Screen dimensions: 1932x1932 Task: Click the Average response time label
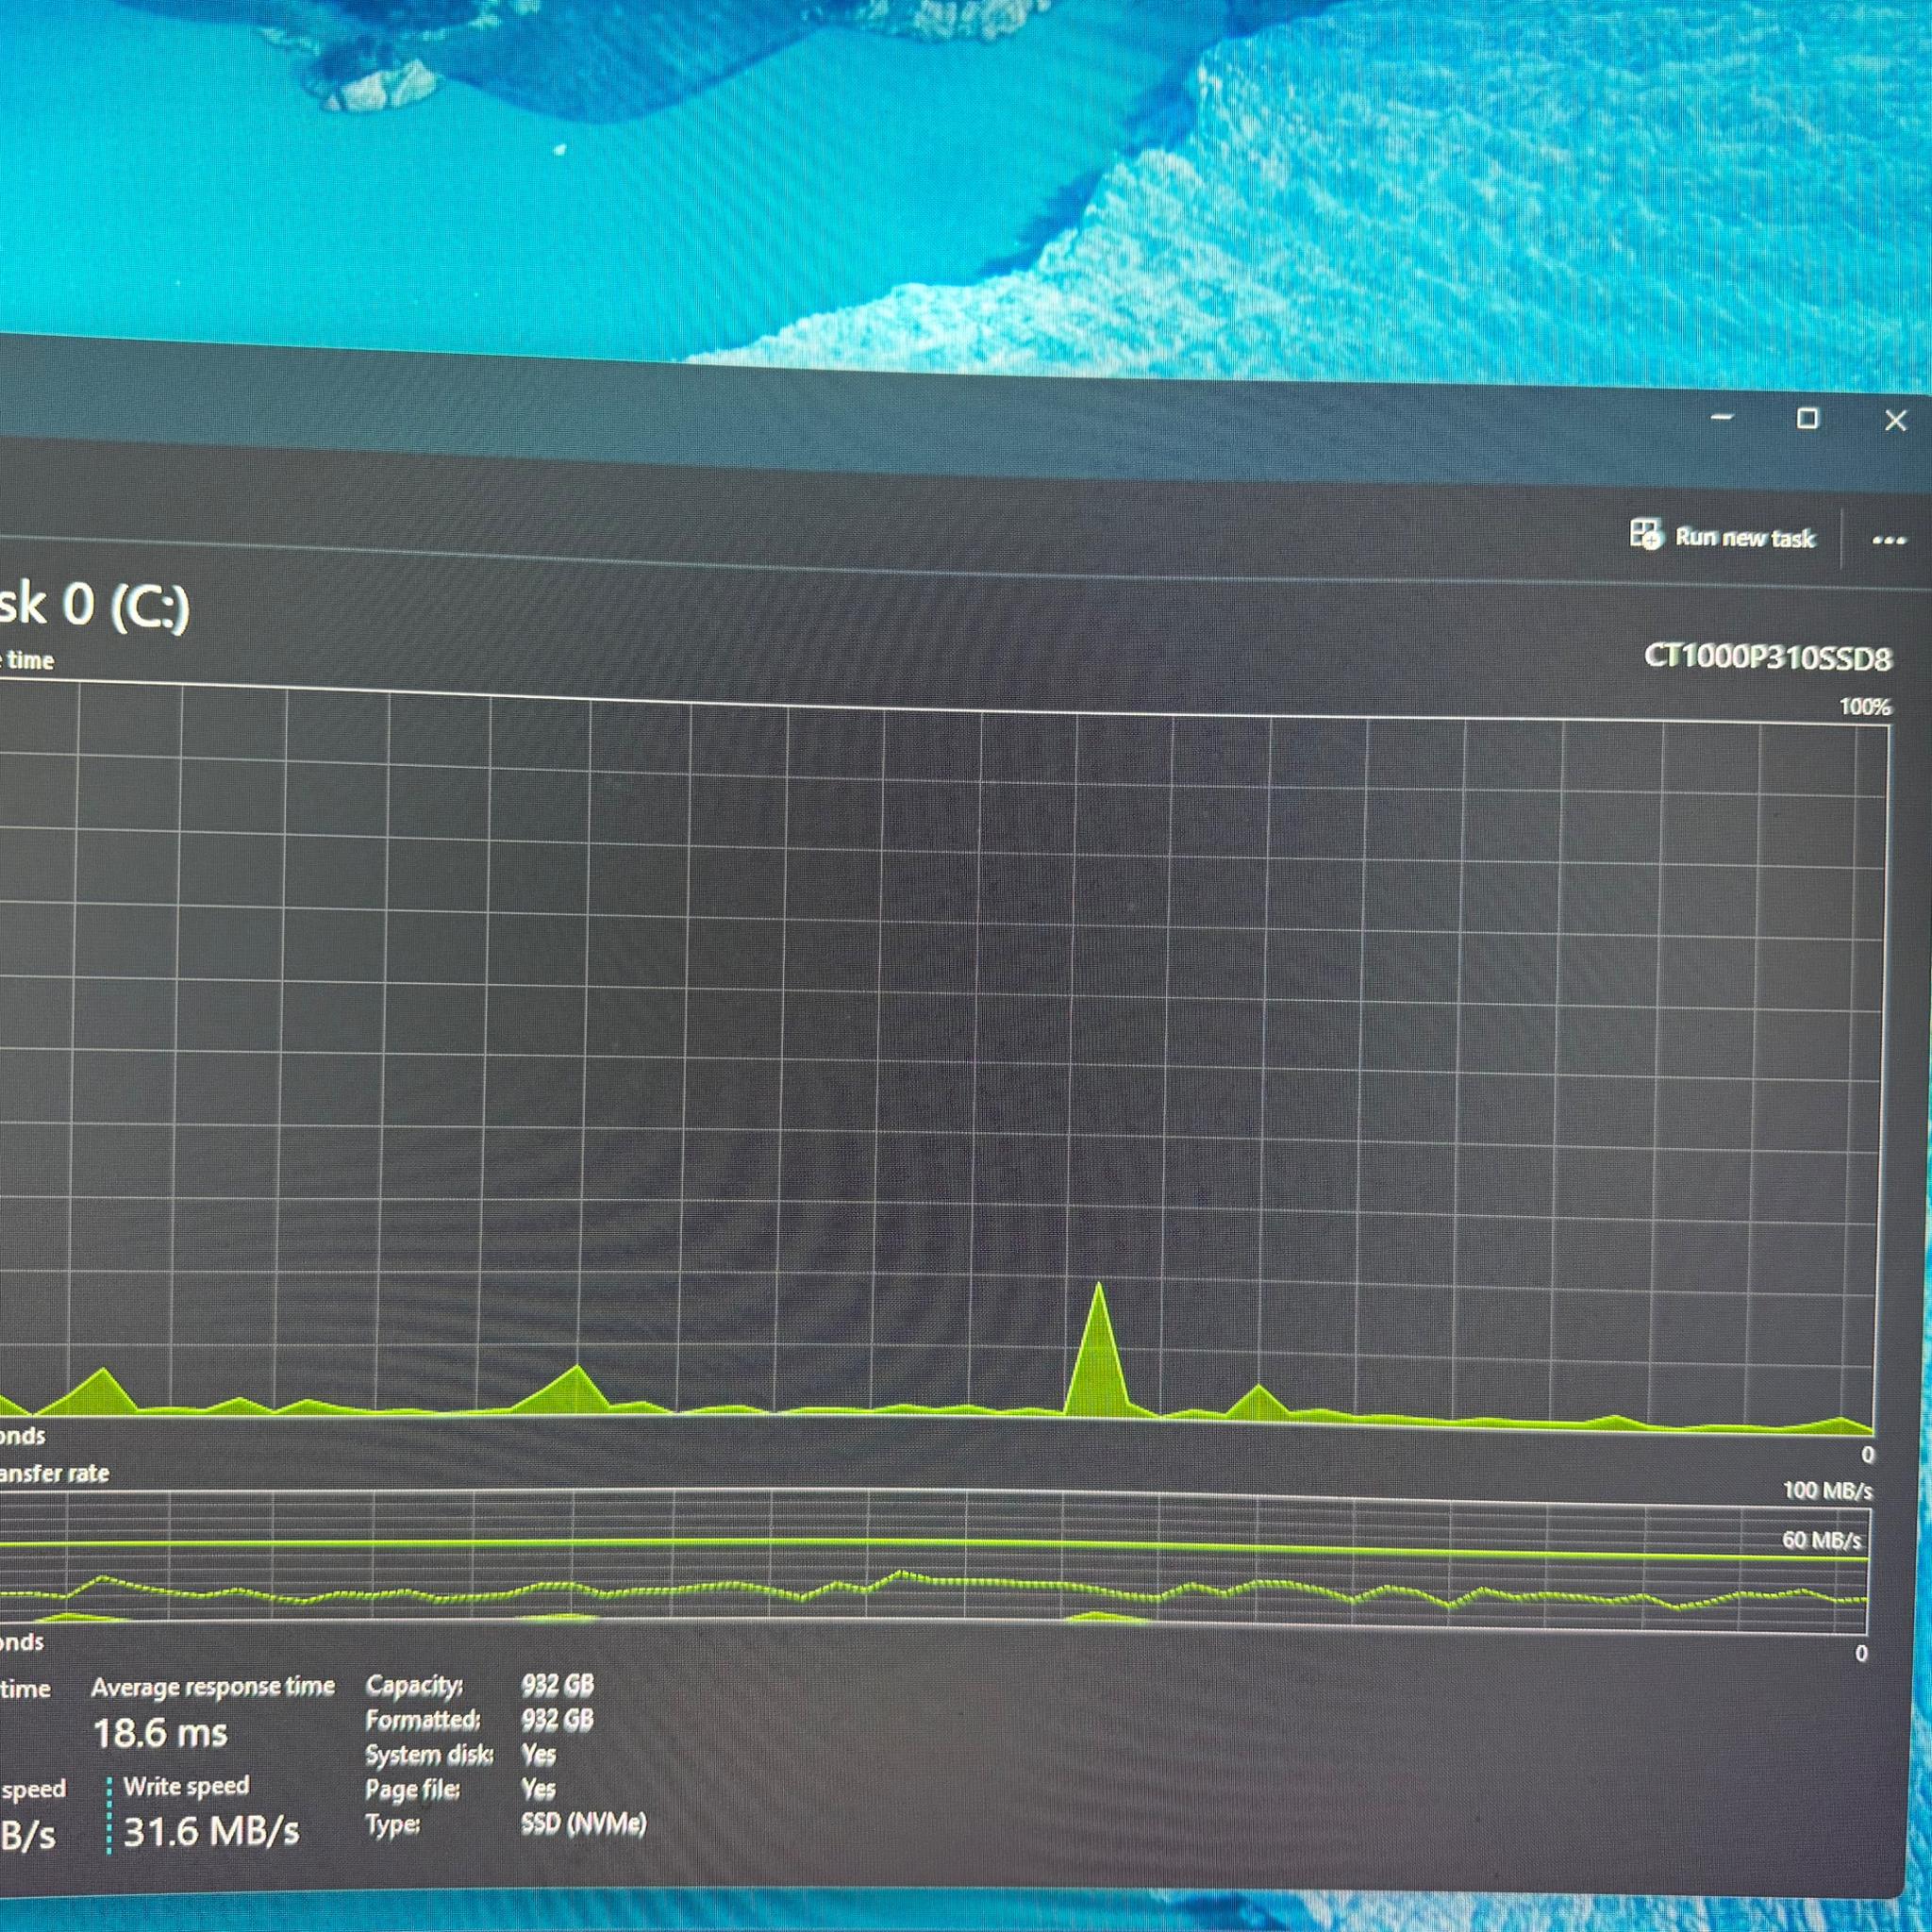click(213, 1686)
